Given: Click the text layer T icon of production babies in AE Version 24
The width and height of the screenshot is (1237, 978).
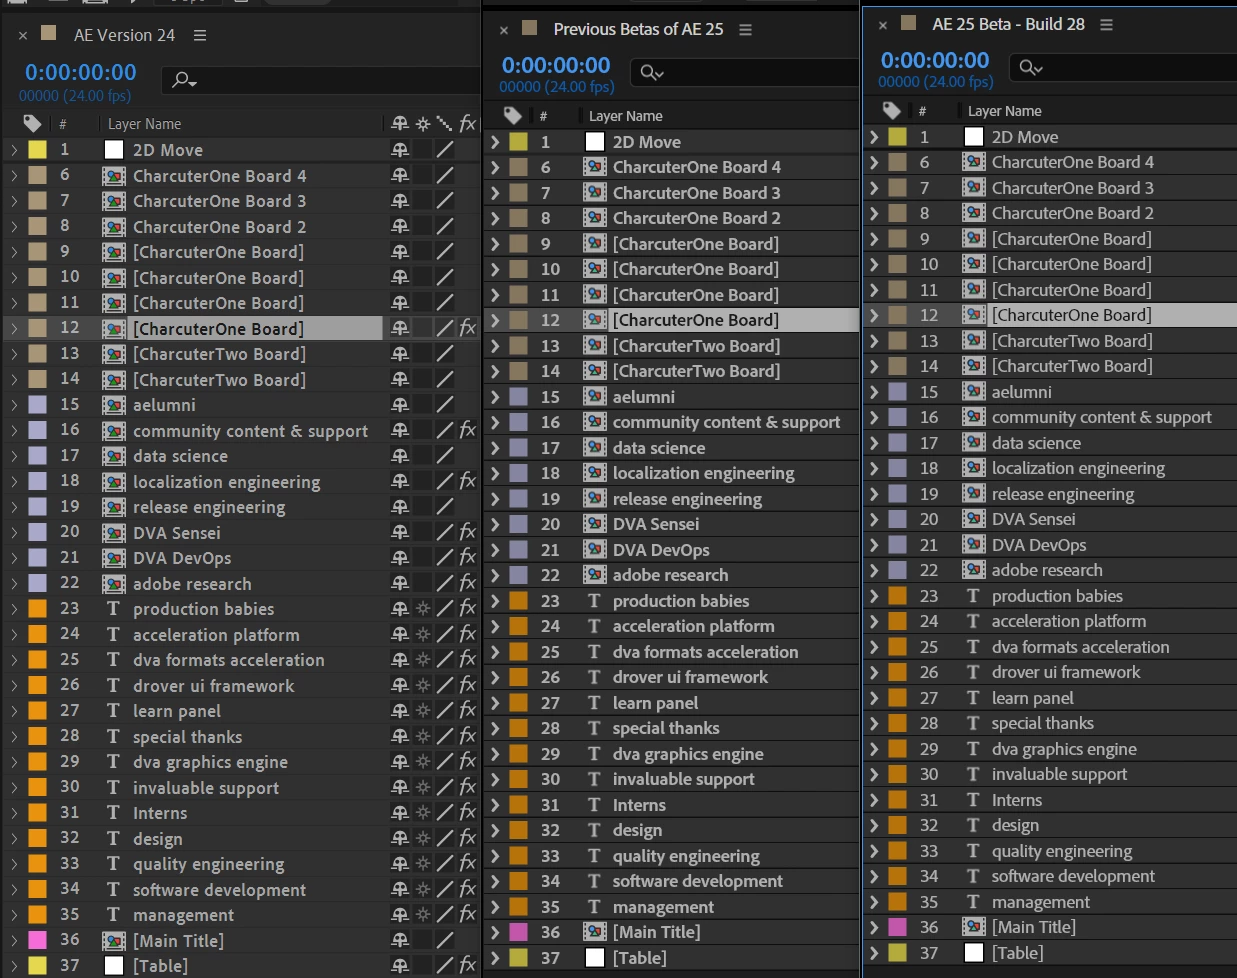Looking at the screenshot, I should pyautogui.click(x=113, y=608).
